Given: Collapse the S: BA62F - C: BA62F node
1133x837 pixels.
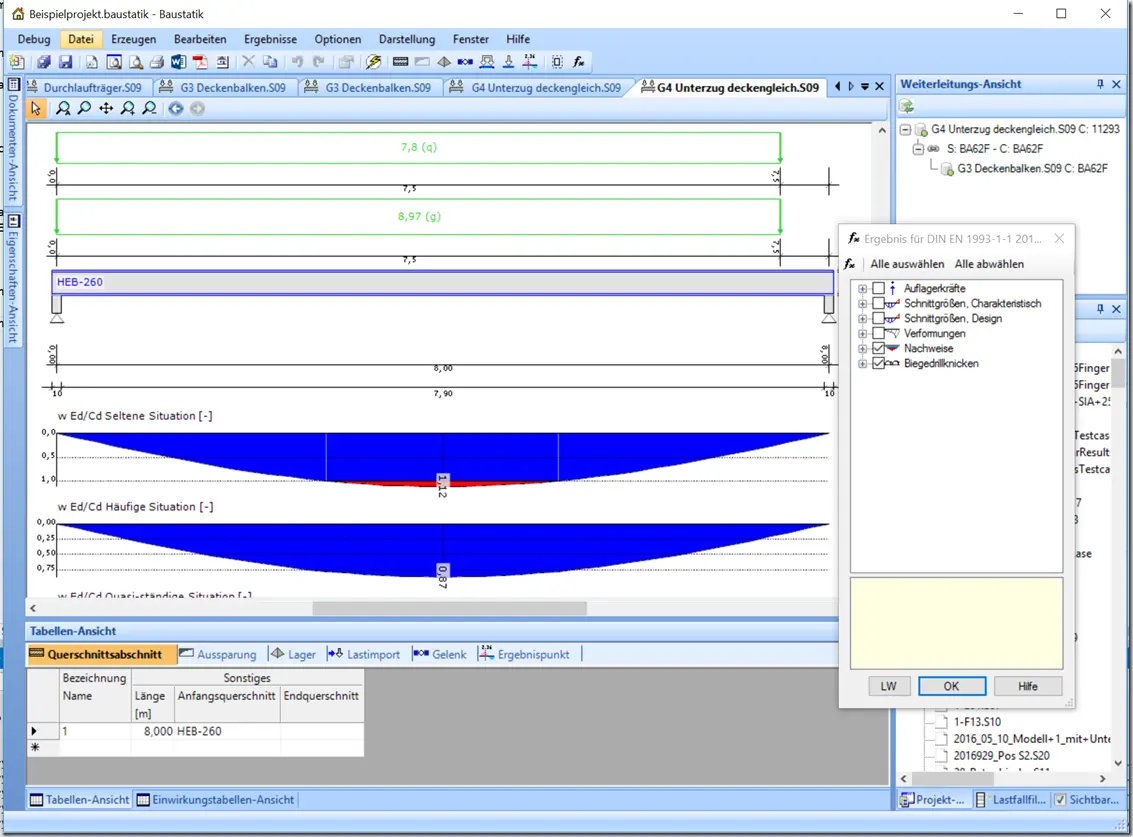Looking at the screenshot, I should pyautogui.click(x=918, y=149).
